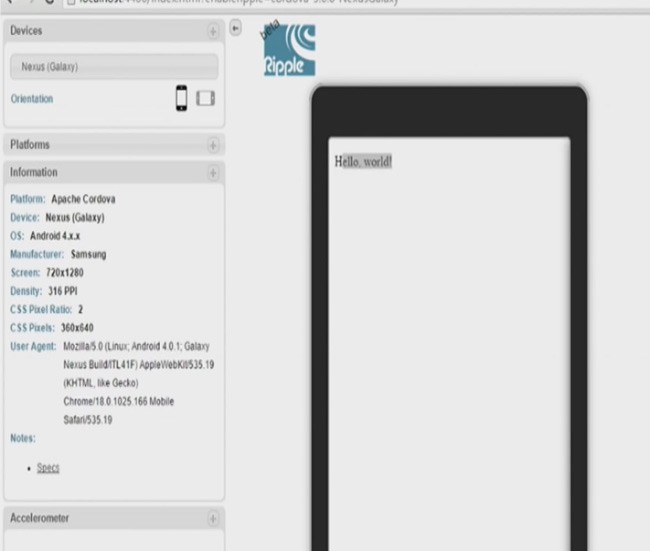Select the Apache Cordova platform value
The image size is (650, 551).
(83, 199)
